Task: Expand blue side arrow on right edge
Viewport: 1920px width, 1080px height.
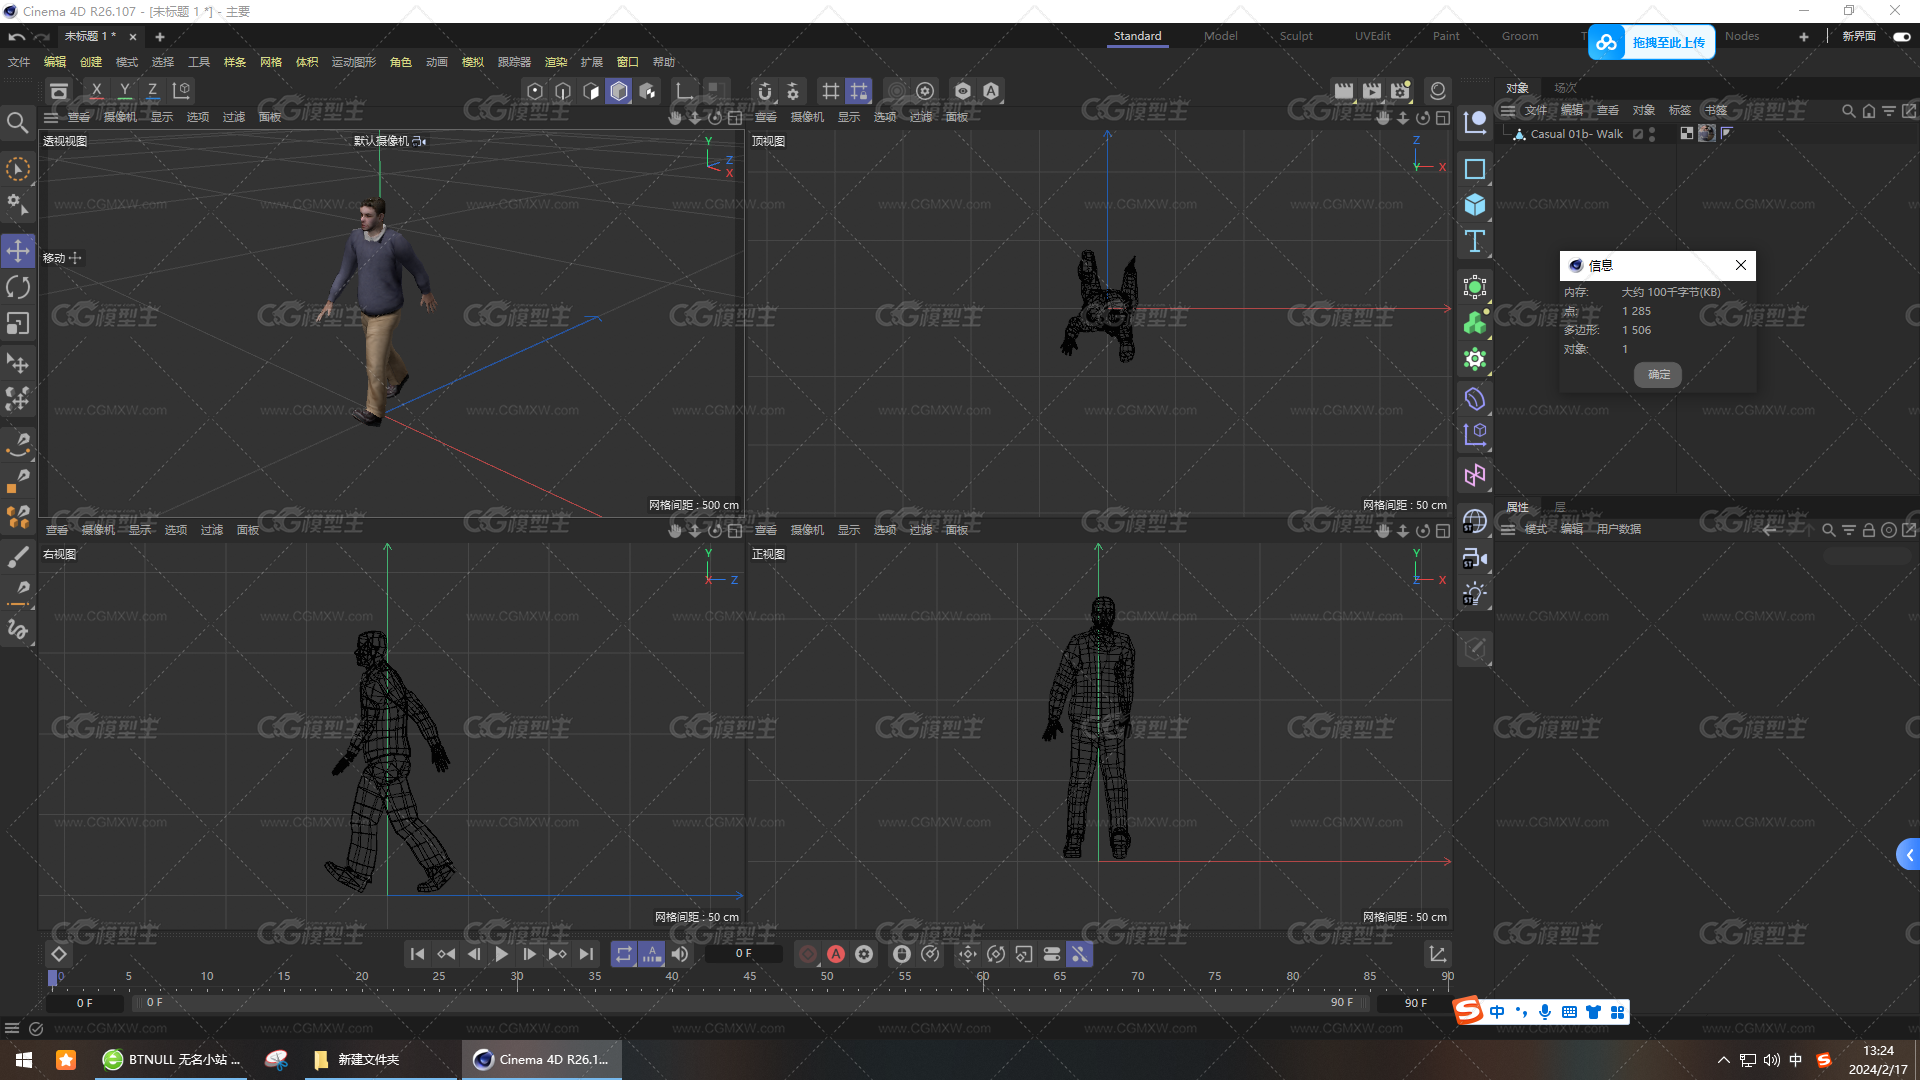Action: 1908,855
